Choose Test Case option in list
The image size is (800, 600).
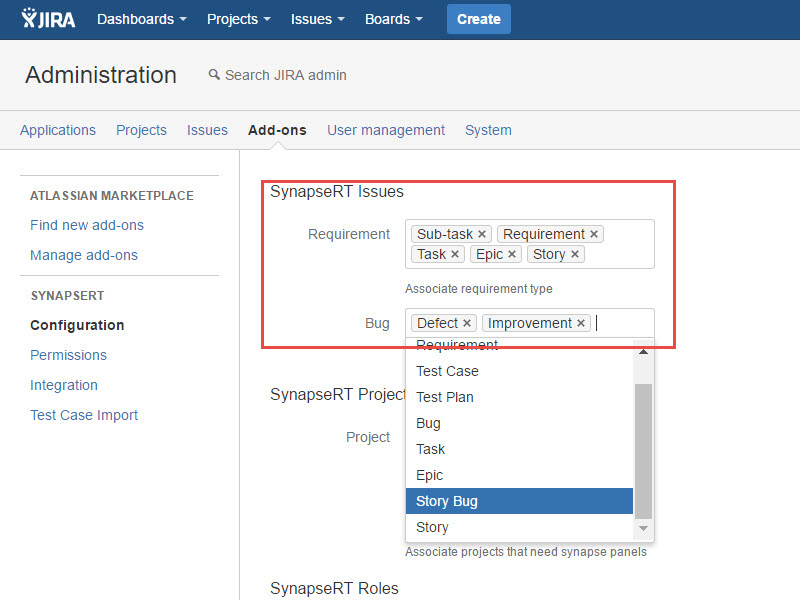447,371
